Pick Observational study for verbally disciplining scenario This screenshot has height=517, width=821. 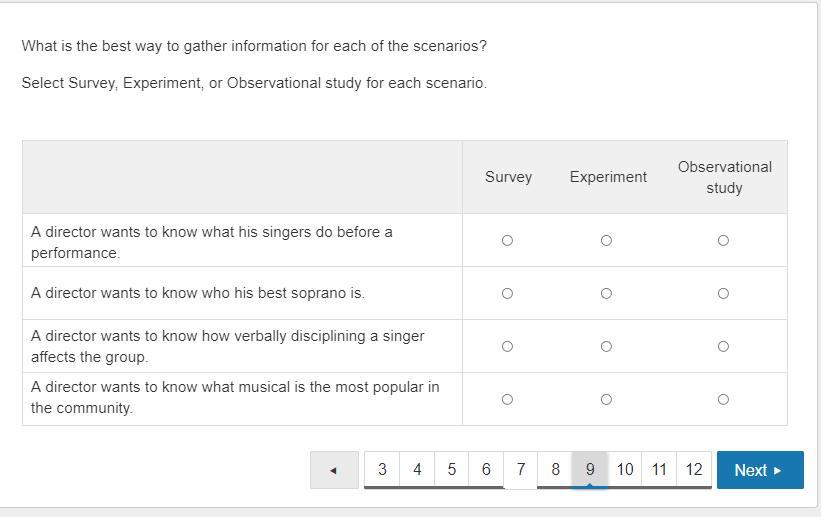(723, 346)
